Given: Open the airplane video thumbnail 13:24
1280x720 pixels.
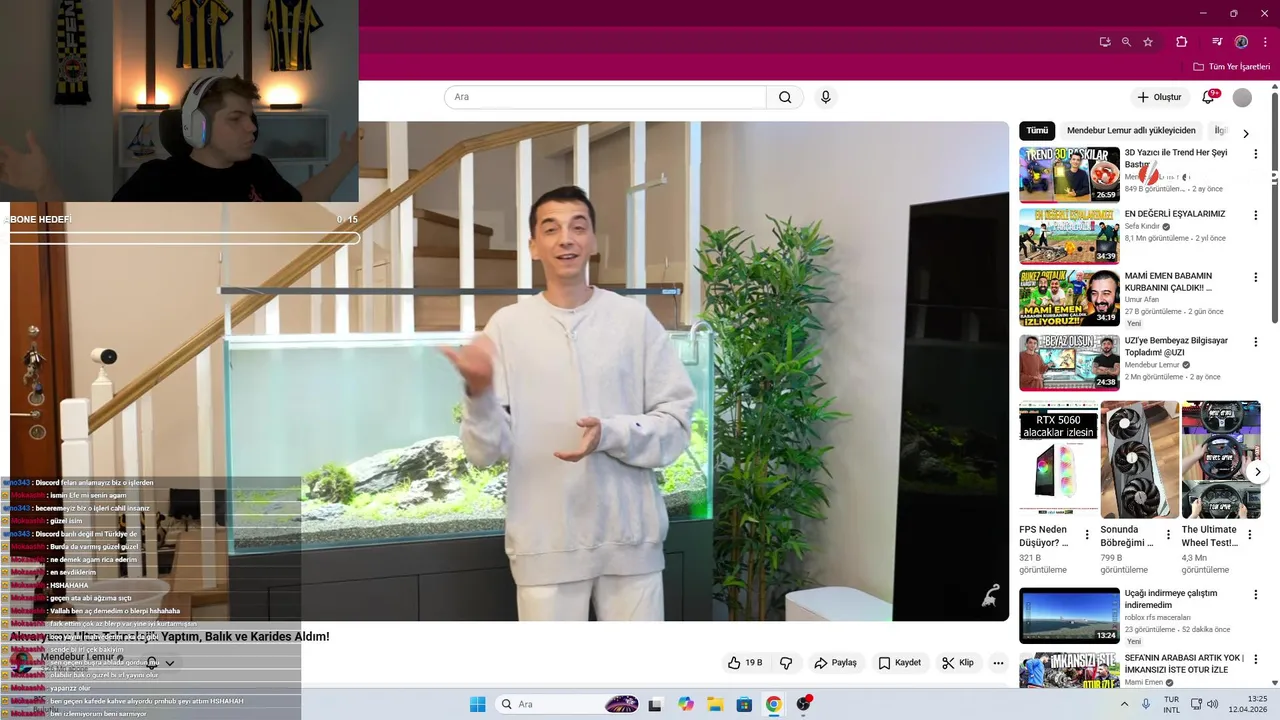Looking at the screenshot, I should click(1069, 615).
